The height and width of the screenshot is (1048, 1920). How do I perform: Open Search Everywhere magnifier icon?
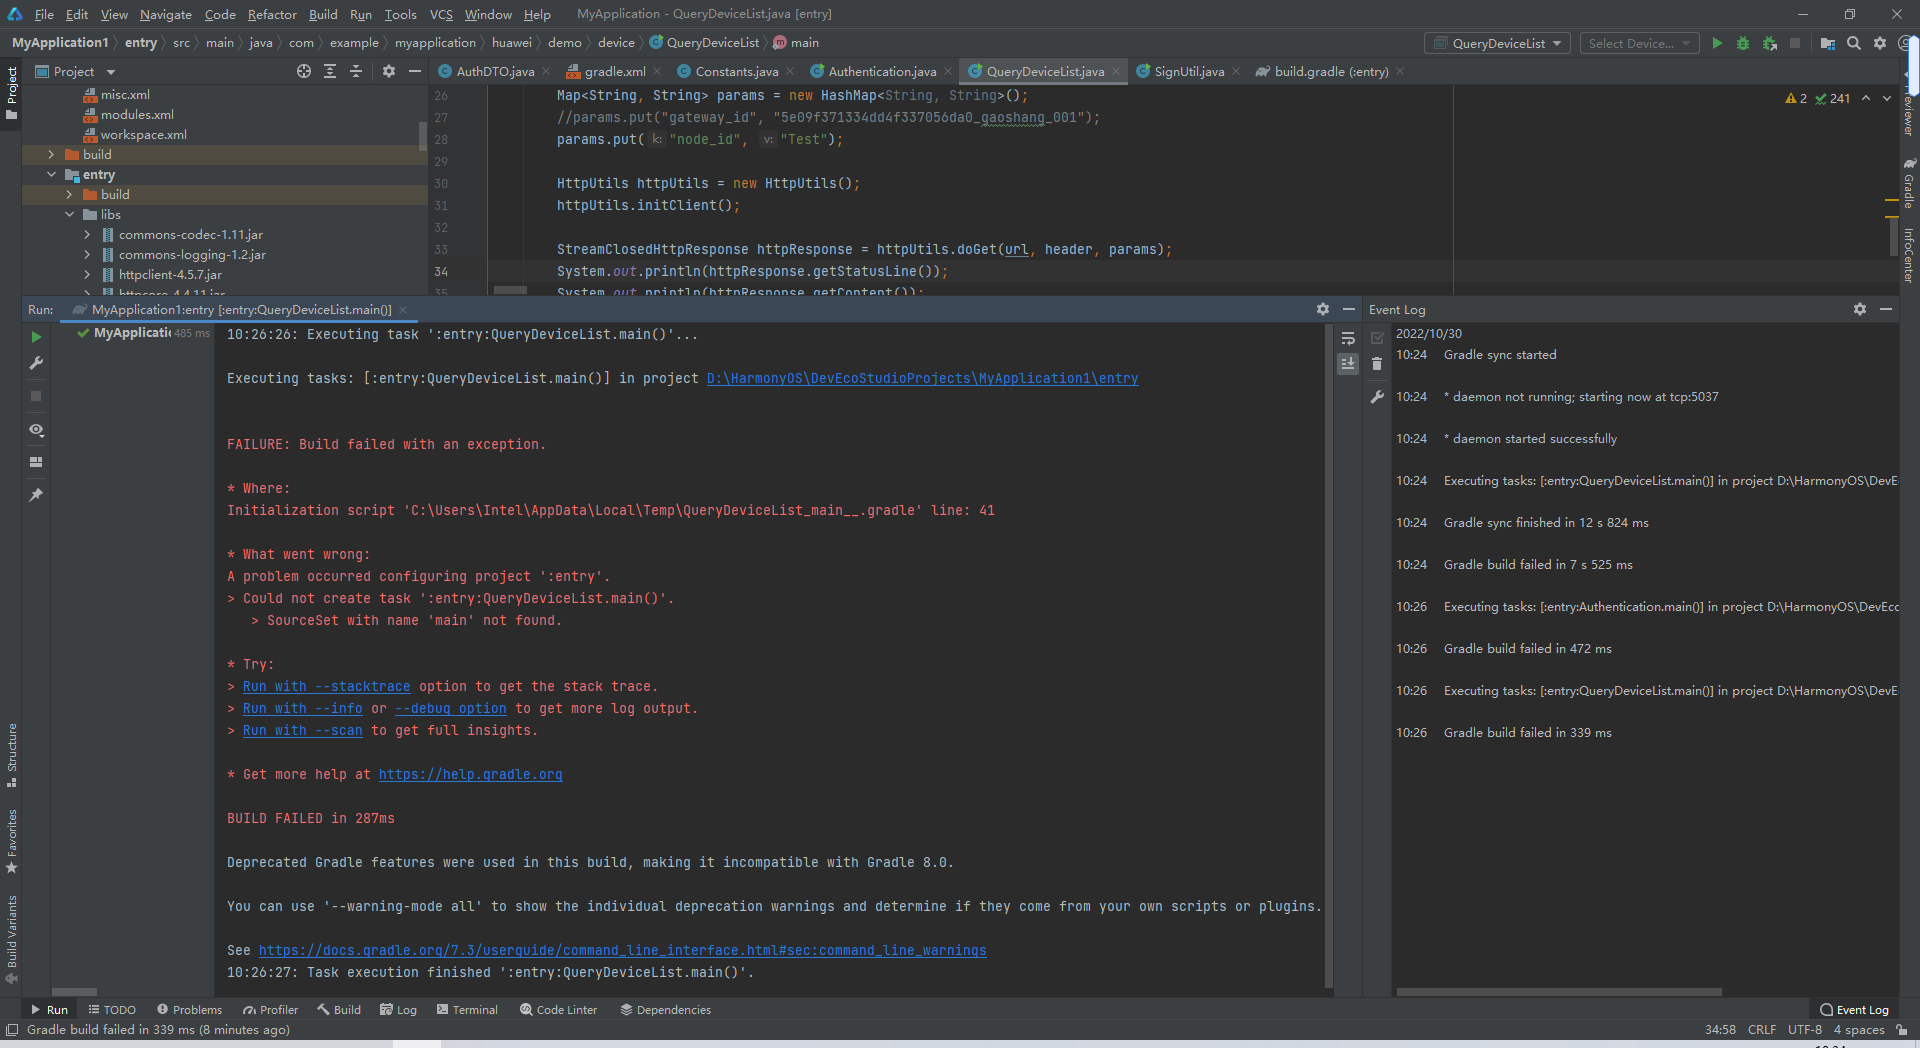(1854, 43)
